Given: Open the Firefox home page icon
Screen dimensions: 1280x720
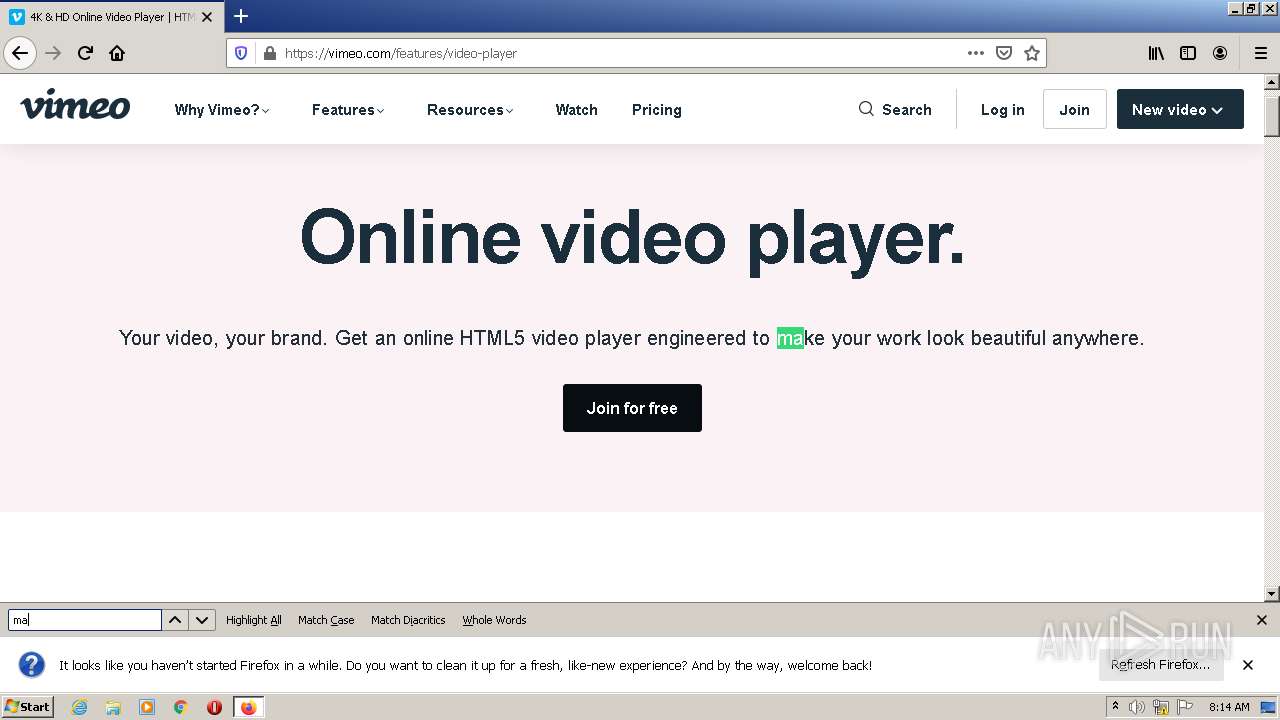Looking at the screenshot, I should pyautogui.click(x=117, y=53).
